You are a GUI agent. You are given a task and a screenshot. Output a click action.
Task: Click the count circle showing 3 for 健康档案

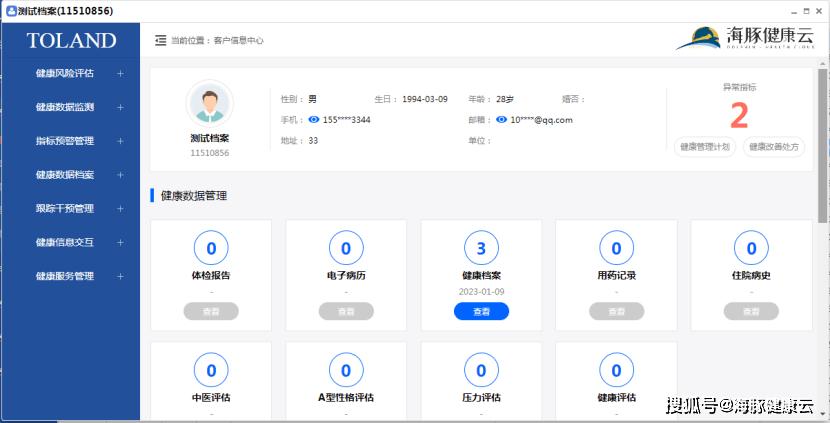pyautogui.click(x=481, y=248)
